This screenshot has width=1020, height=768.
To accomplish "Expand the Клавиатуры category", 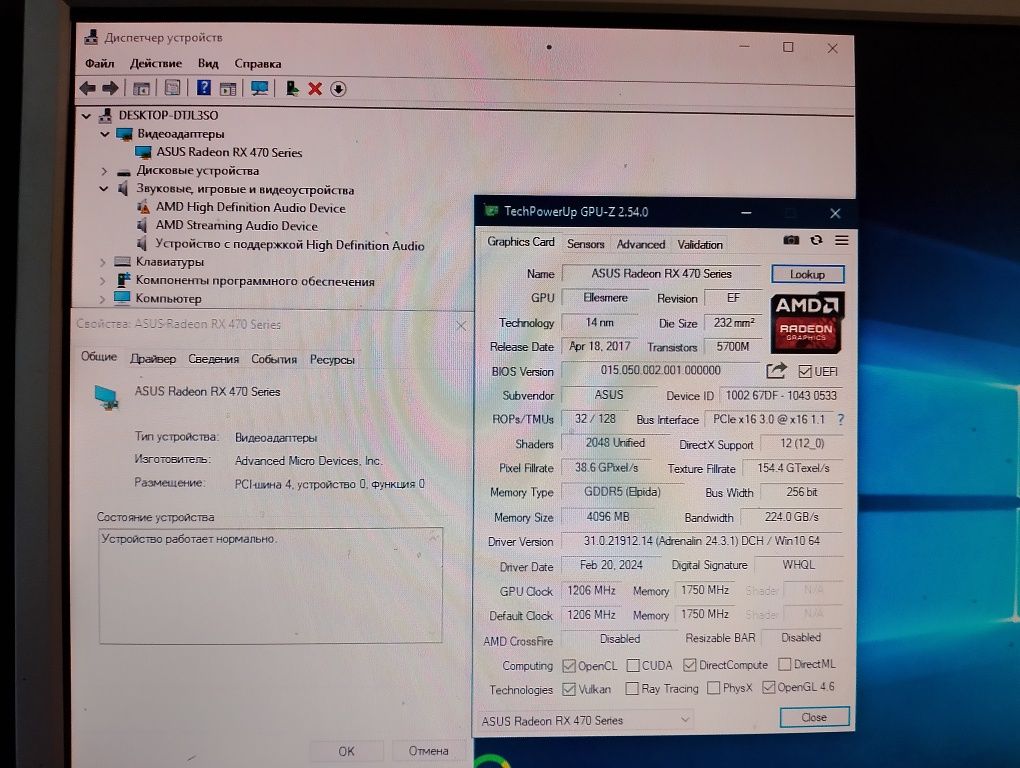I will pos(103,262).
